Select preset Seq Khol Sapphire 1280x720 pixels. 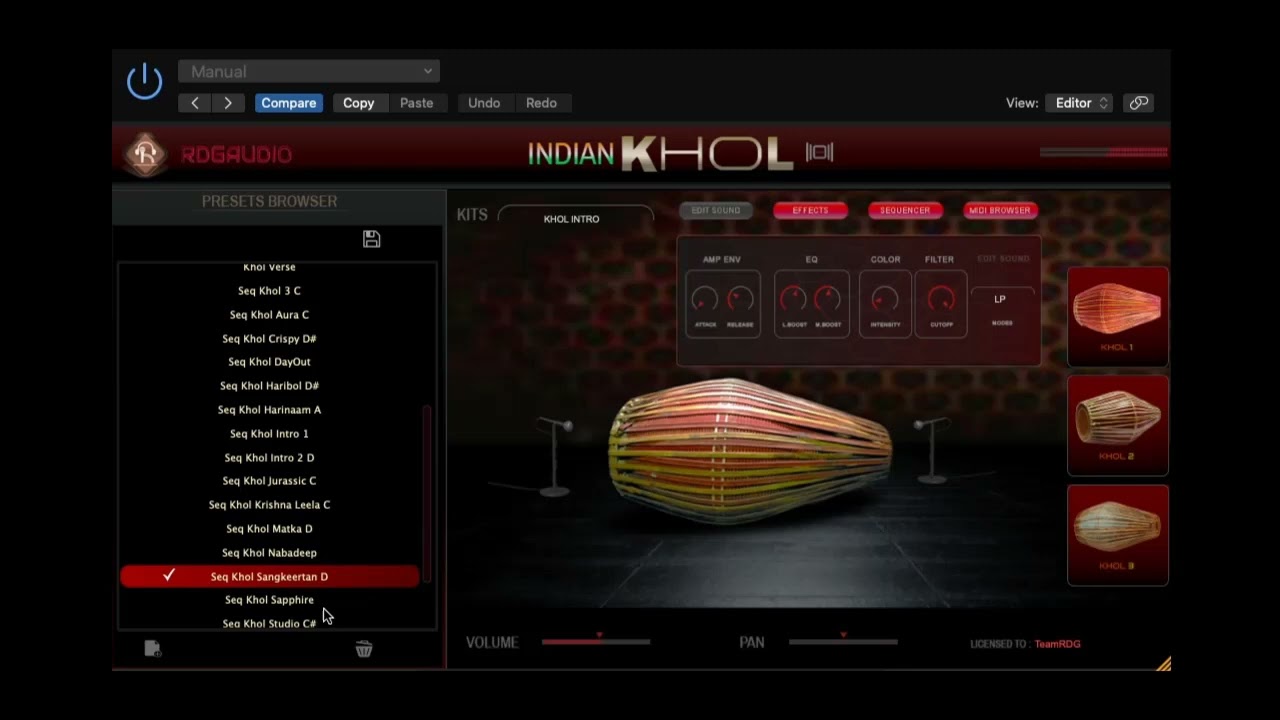(x=269, y=600)
